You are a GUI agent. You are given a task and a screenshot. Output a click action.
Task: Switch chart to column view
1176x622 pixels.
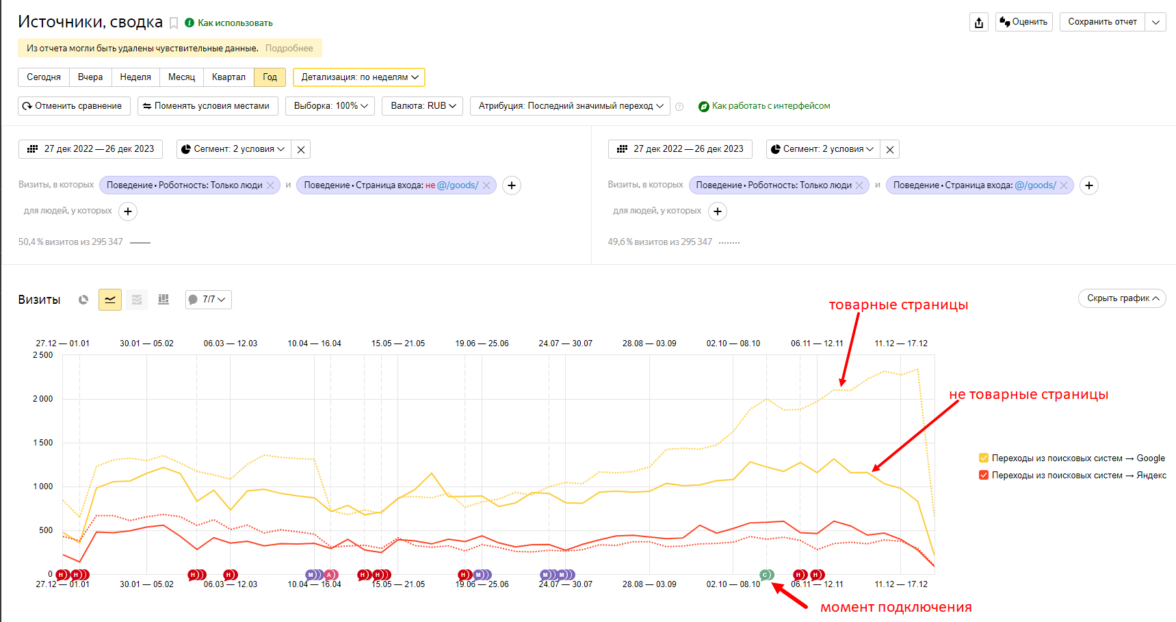tap(163, 299)
